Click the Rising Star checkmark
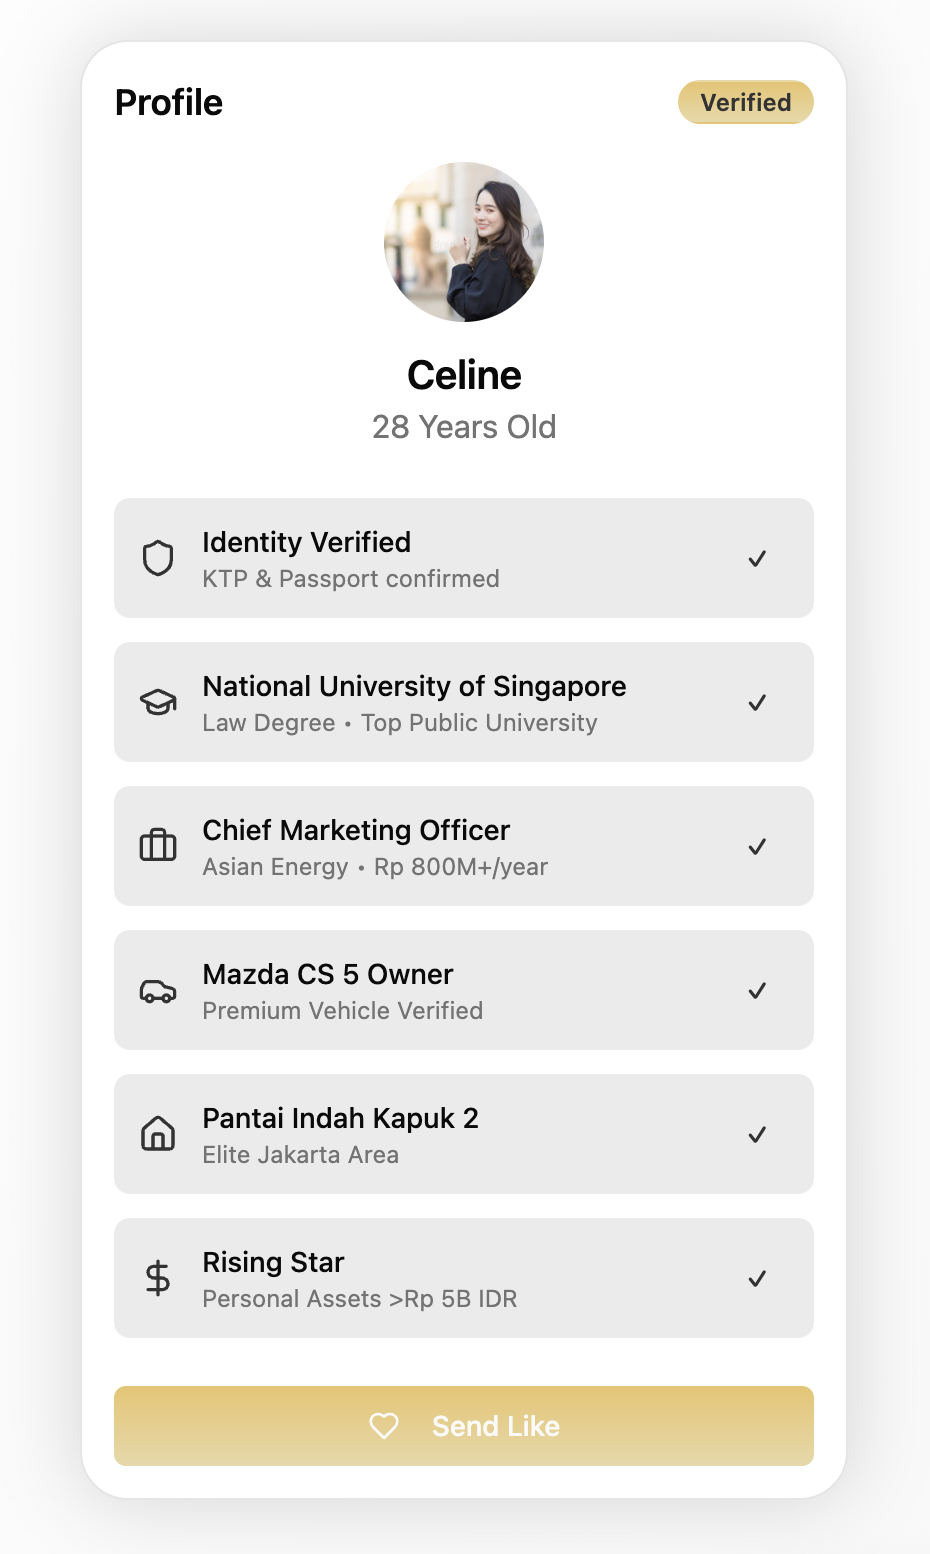The image size is (930, 1554). (x=757, y=1279)
